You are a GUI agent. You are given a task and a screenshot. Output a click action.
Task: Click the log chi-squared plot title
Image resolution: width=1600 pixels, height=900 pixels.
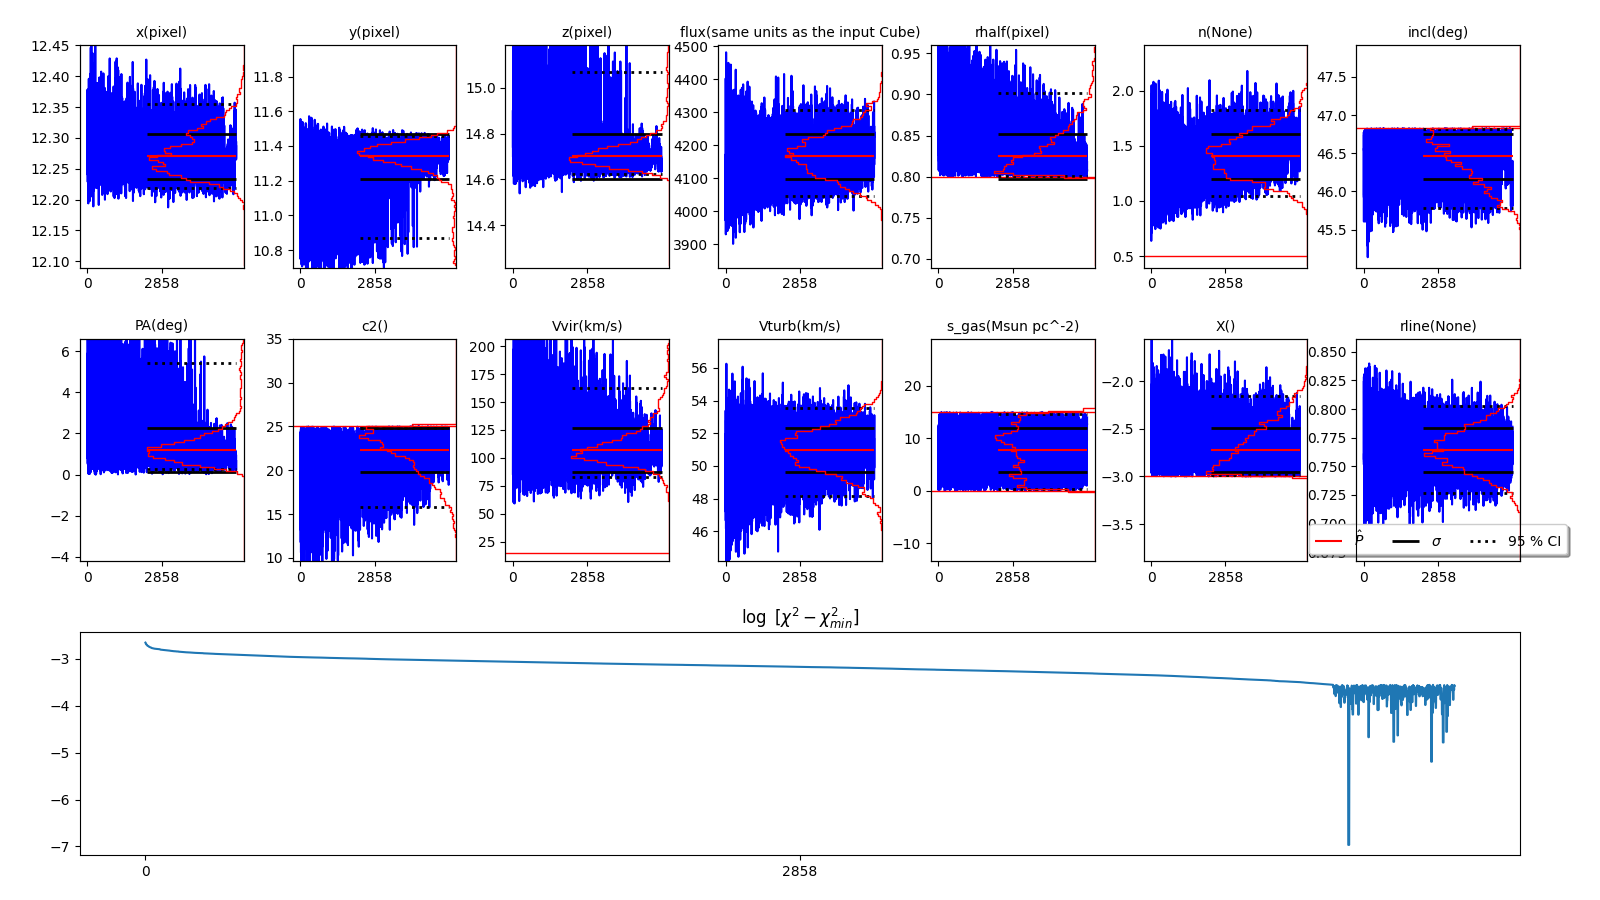(799, 618)
